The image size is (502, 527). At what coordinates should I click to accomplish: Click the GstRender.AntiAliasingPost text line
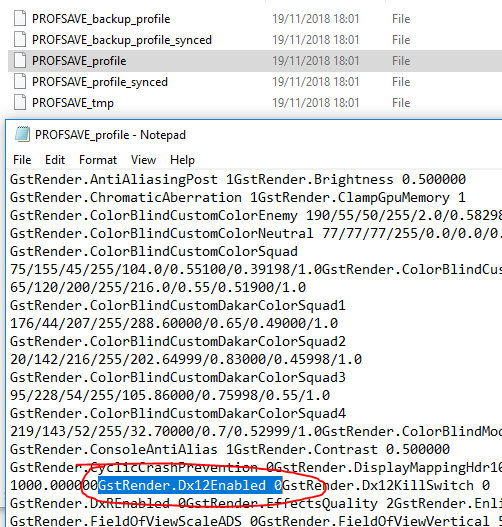tap(114, 179)
